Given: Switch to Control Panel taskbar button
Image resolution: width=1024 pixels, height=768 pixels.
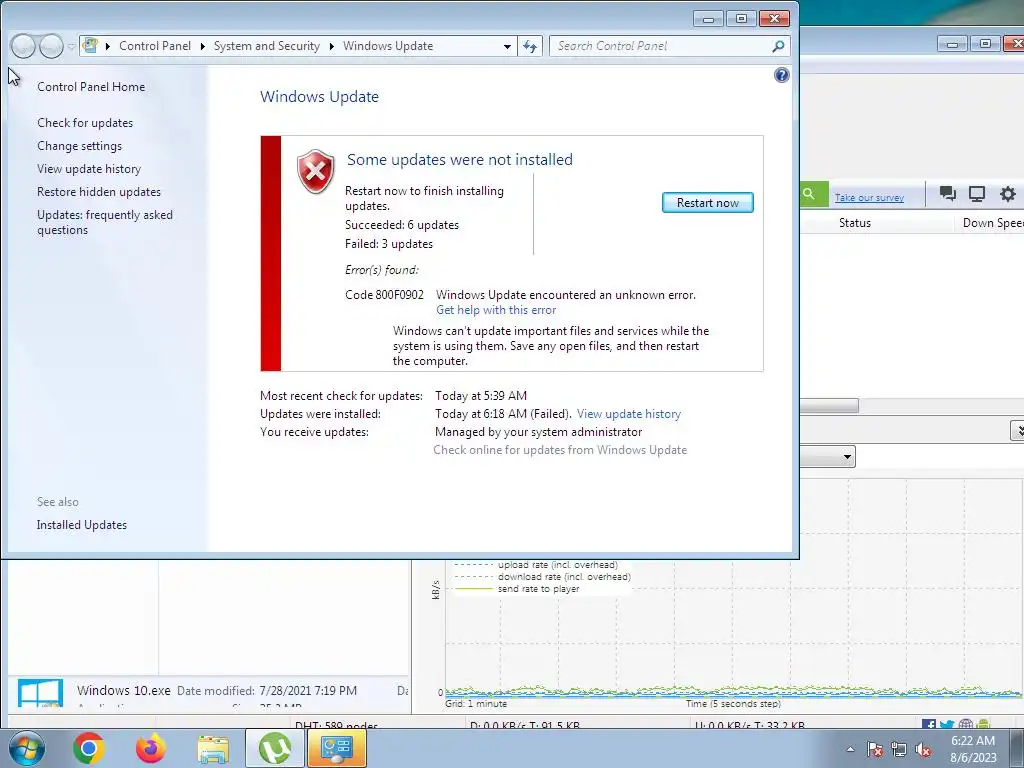Looking at the screenshot, I should tap(337, 748).
